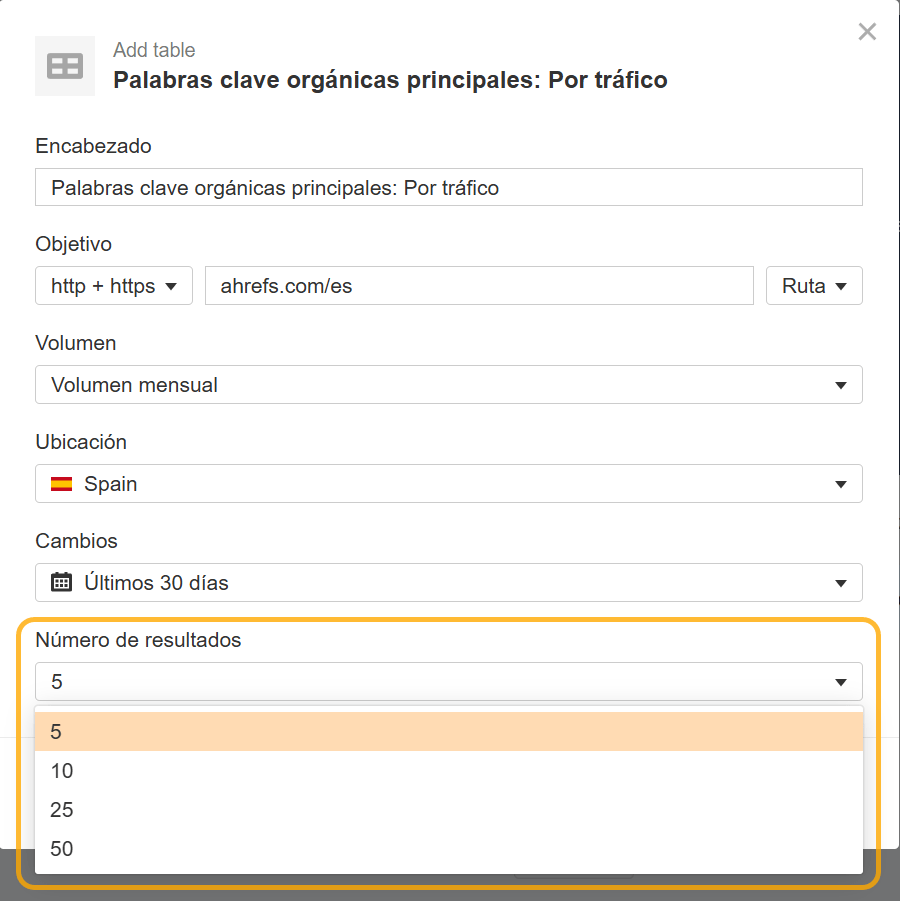Screen dimensions: 900x901
Task: Open the Ruta mode dropdown
Action: coord(813,285)
